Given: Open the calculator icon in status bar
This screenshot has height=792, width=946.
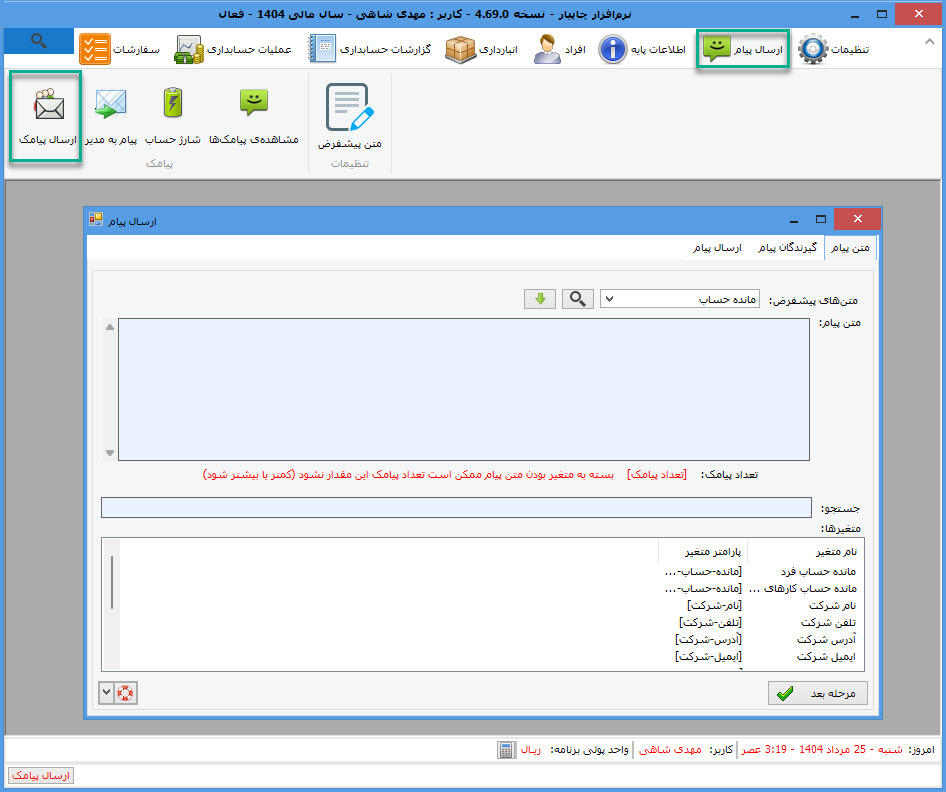Looking at the screenshot, I should click(x=508, y=749).
